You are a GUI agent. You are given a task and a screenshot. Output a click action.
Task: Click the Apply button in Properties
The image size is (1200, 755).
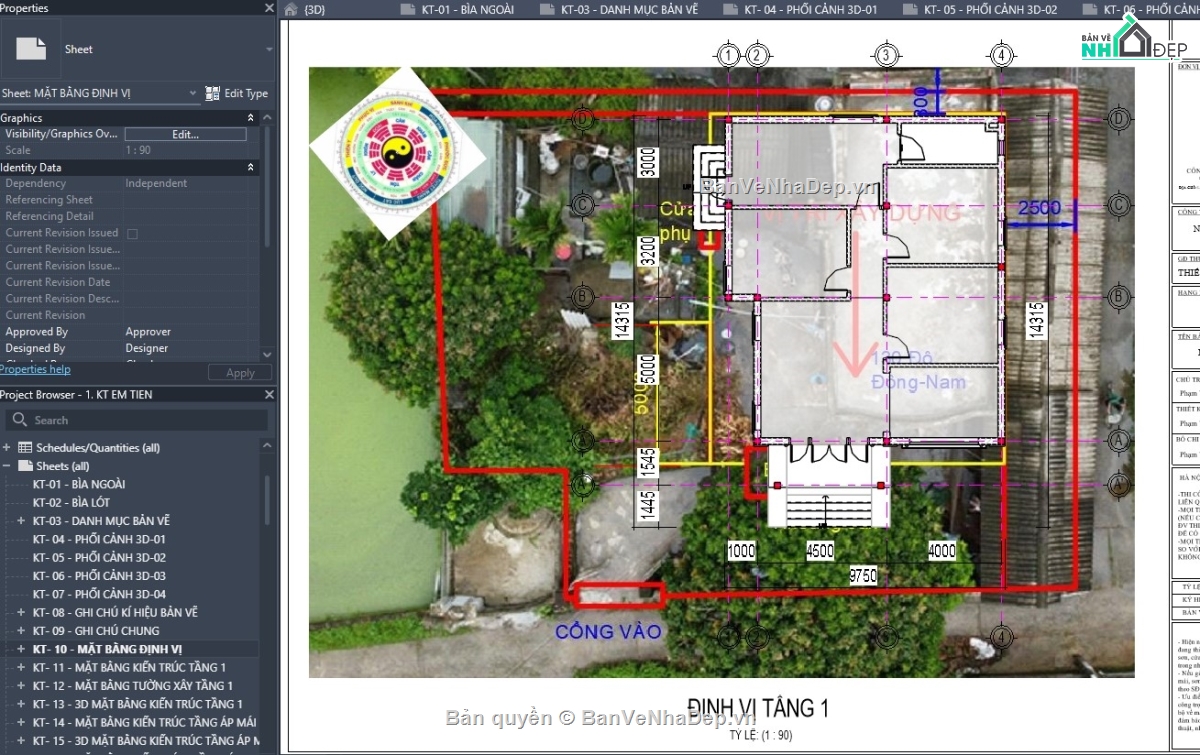pyautogui.click(x=240, y=372)
